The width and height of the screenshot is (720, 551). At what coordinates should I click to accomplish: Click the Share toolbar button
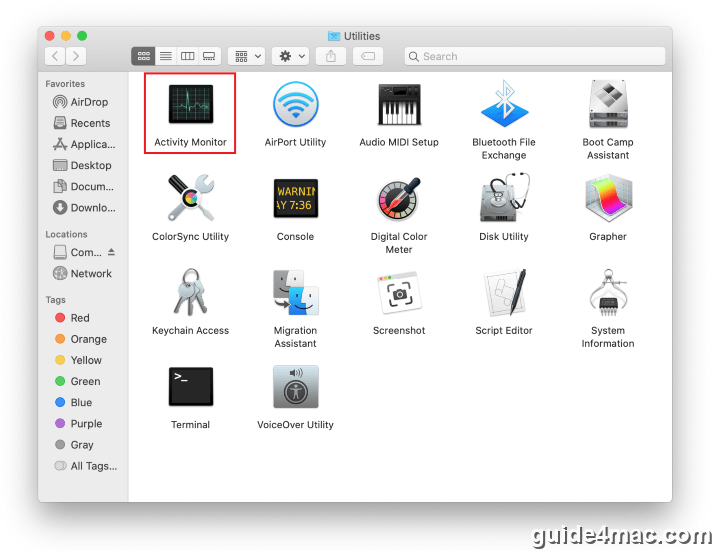(331, 56)
